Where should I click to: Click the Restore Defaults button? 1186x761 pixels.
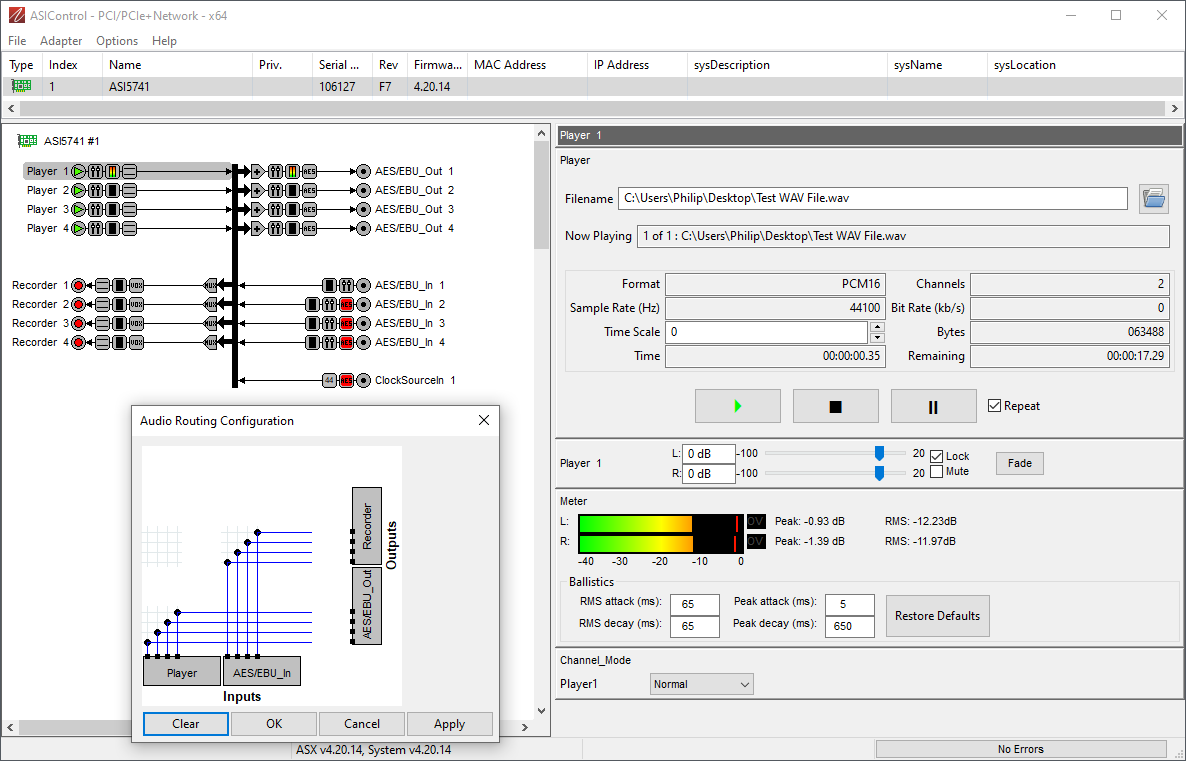[x=937, y=616]
